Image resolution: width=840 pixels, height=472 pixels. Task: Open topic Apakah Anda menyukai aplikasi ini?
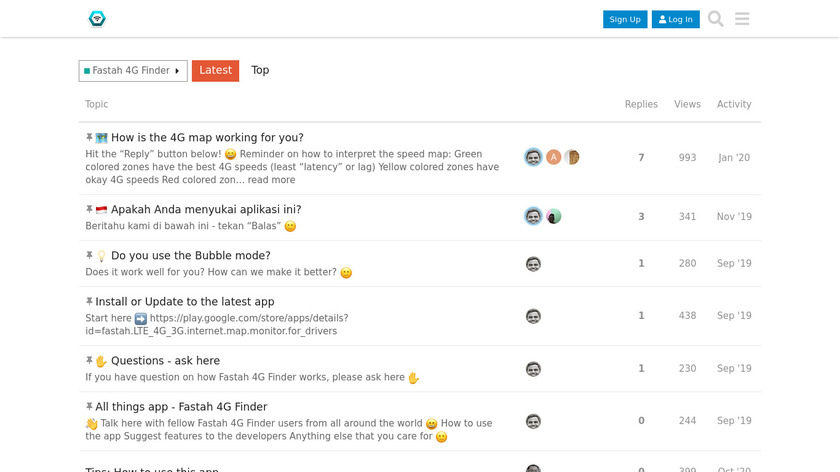click(x=206, y=209)
